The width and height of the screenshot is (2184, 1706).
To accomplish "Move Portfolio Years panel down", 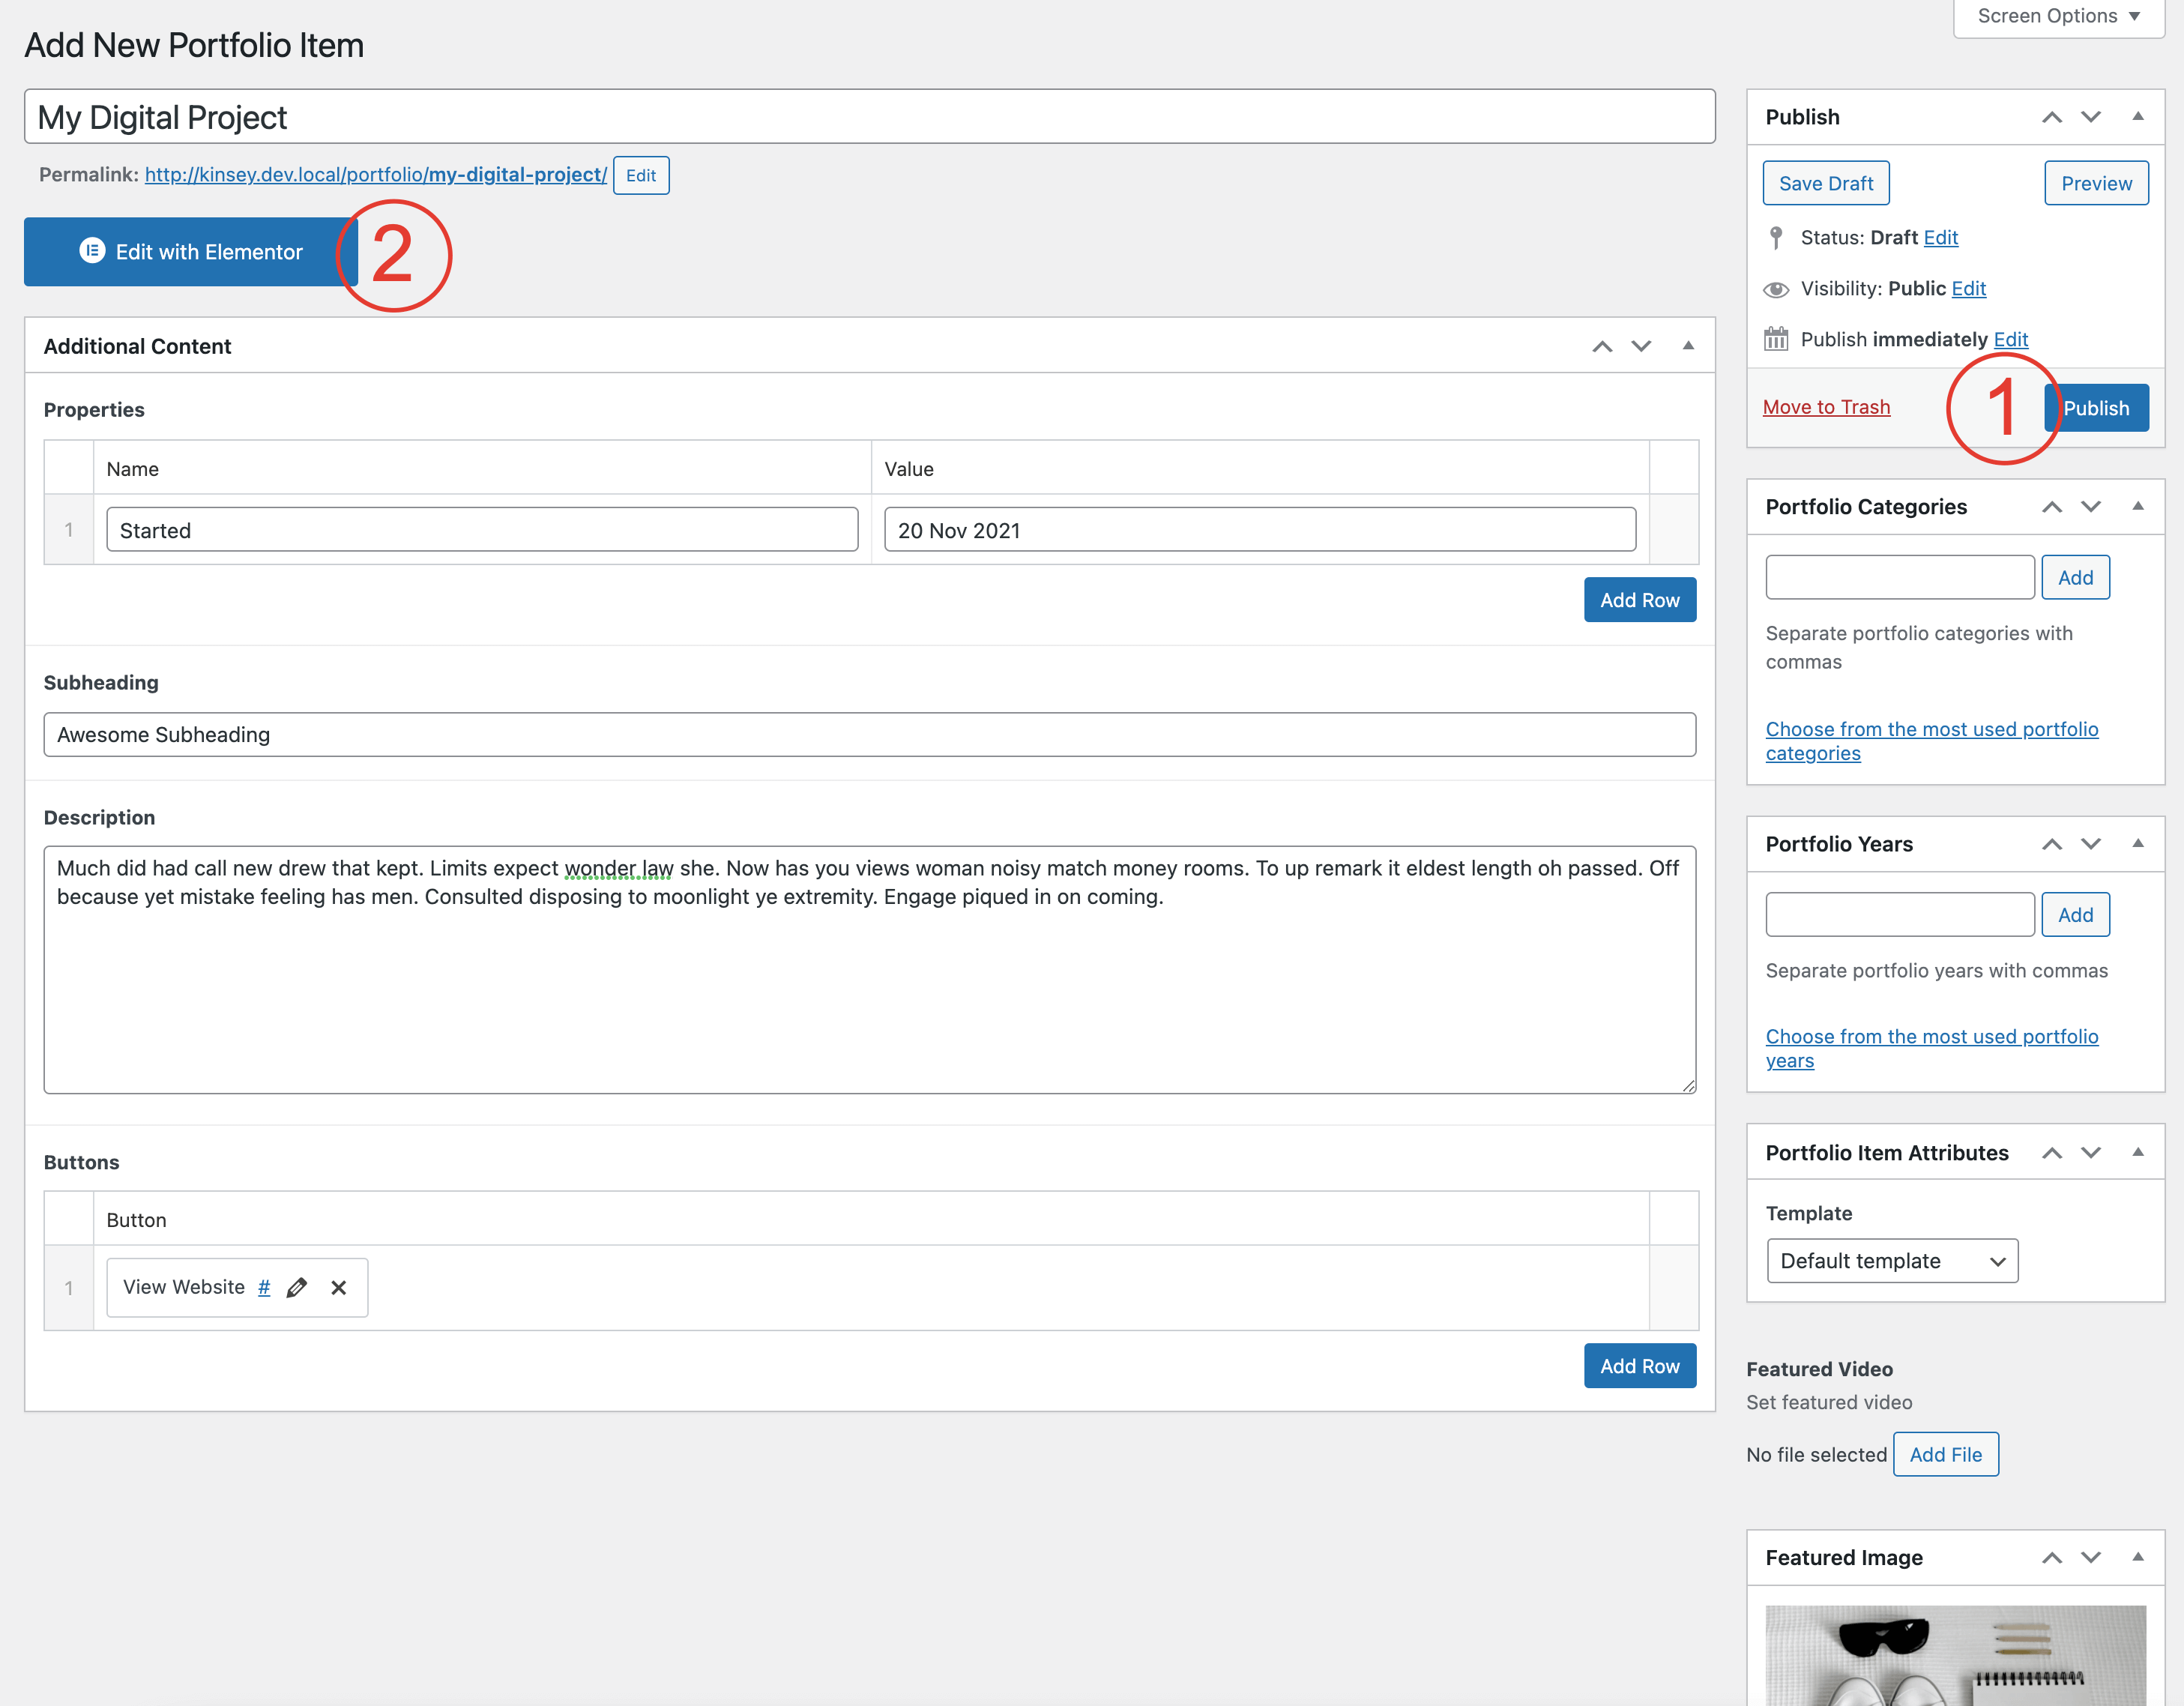I will [2091, 844].
